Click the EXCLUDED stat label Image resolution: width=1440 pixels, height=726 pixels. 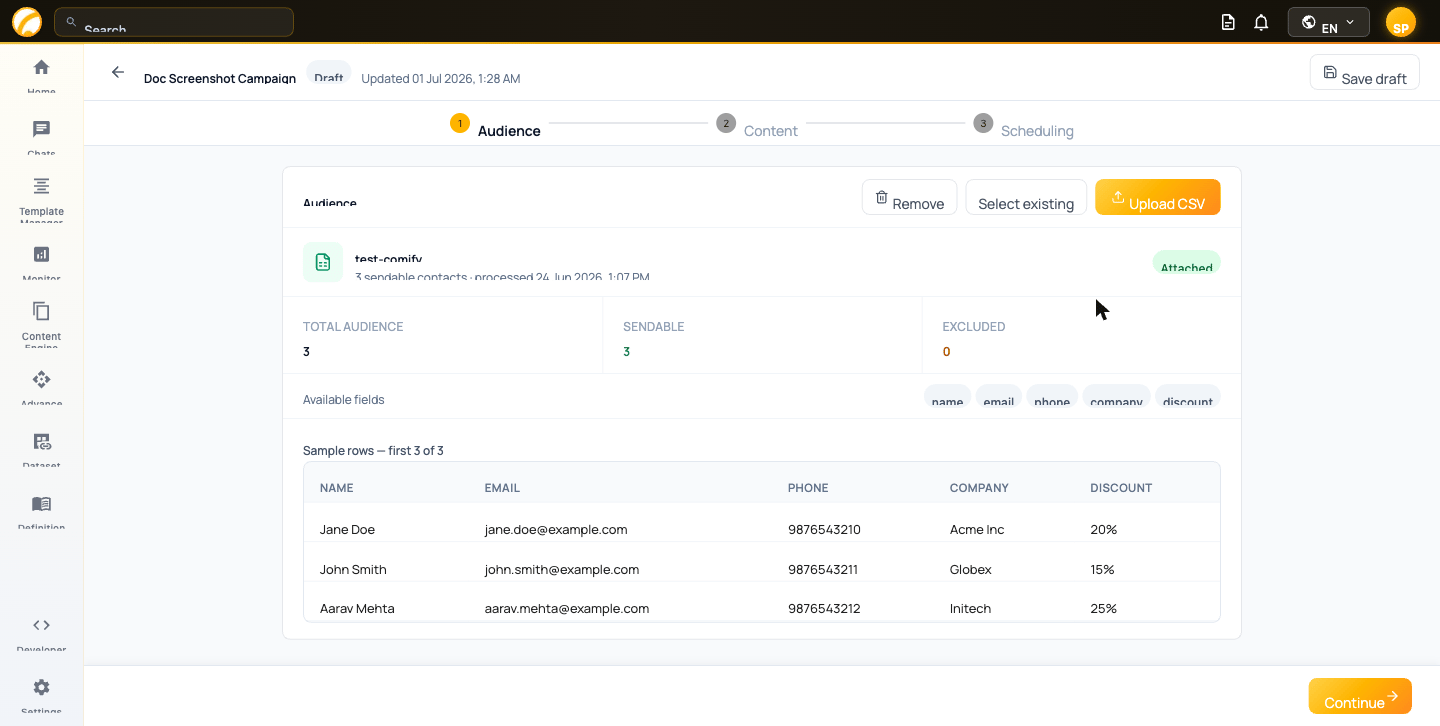click(x=974, y=327)
